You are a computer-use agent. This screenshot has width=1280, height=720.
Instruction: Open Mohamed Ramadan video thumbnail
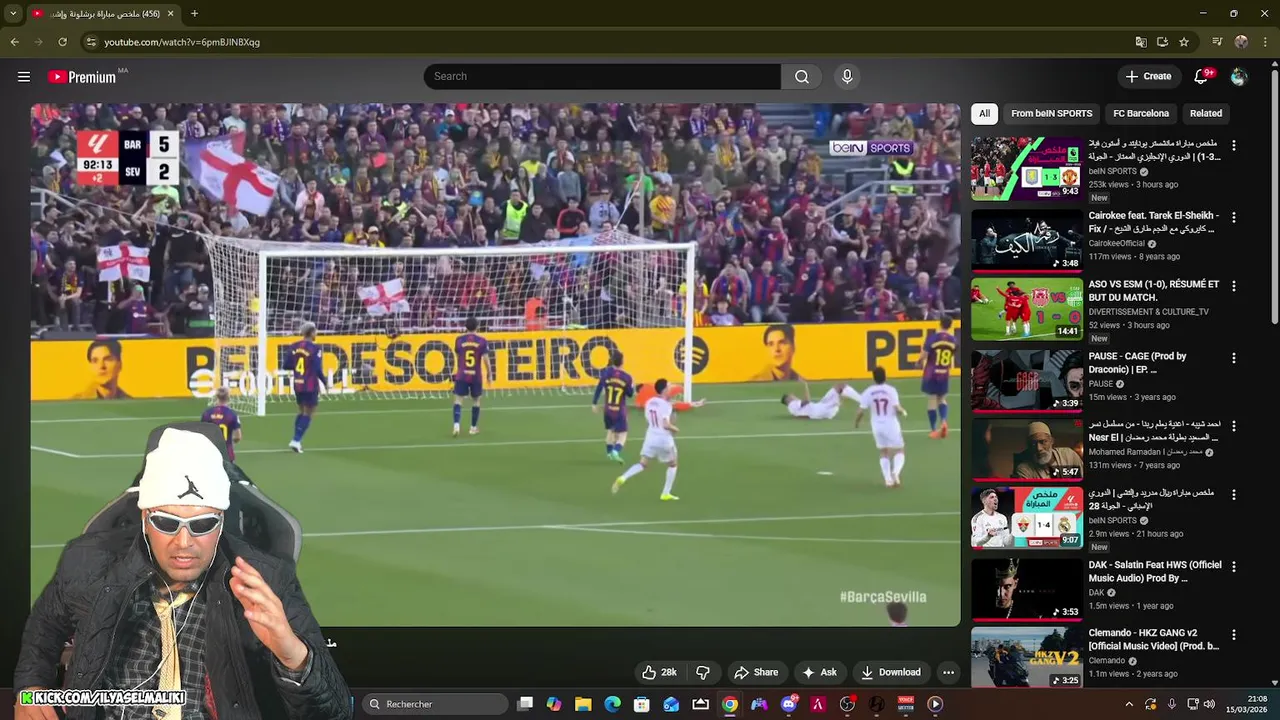click(x=1027, y=449)
